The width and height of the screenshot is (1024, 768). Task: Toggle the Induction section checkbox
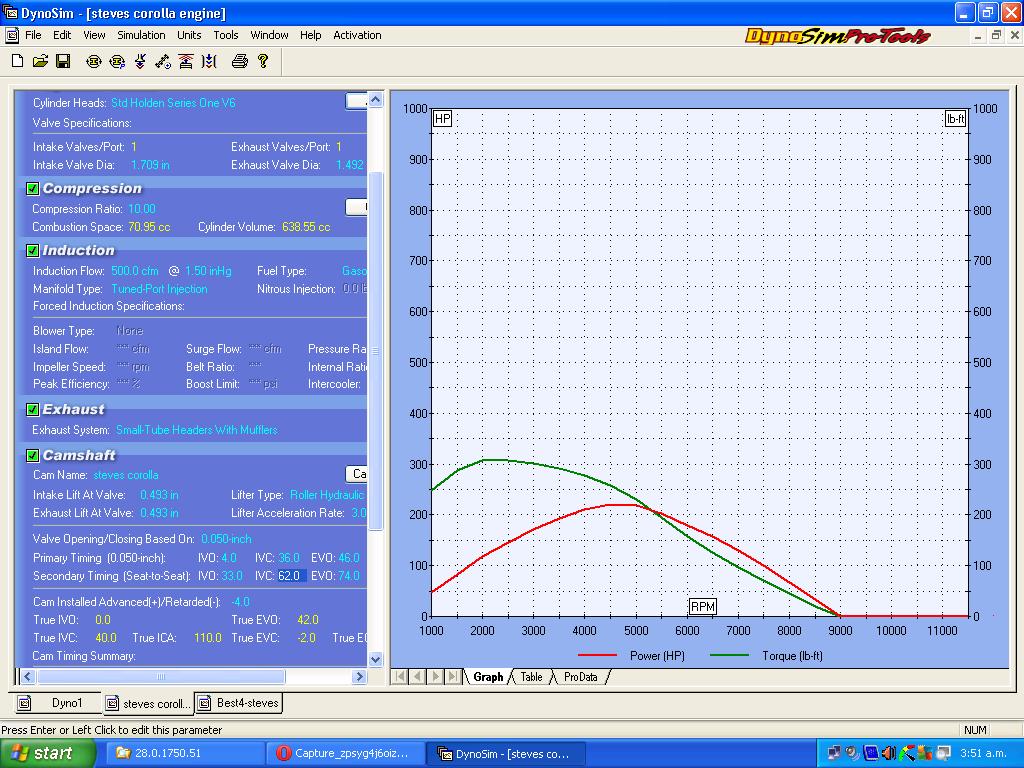[x=32, y=250]
